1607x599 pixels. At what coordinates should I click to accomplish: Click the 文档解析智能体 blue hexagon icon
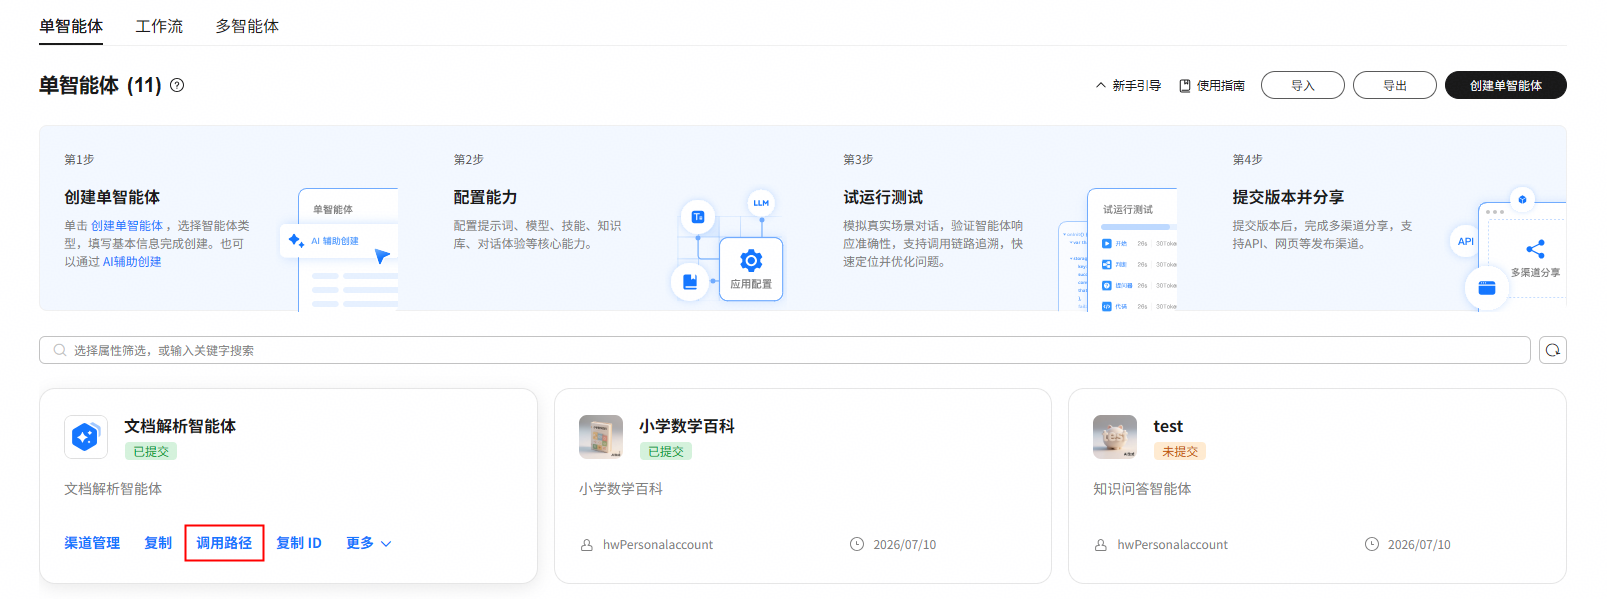[x=86, y=437]
